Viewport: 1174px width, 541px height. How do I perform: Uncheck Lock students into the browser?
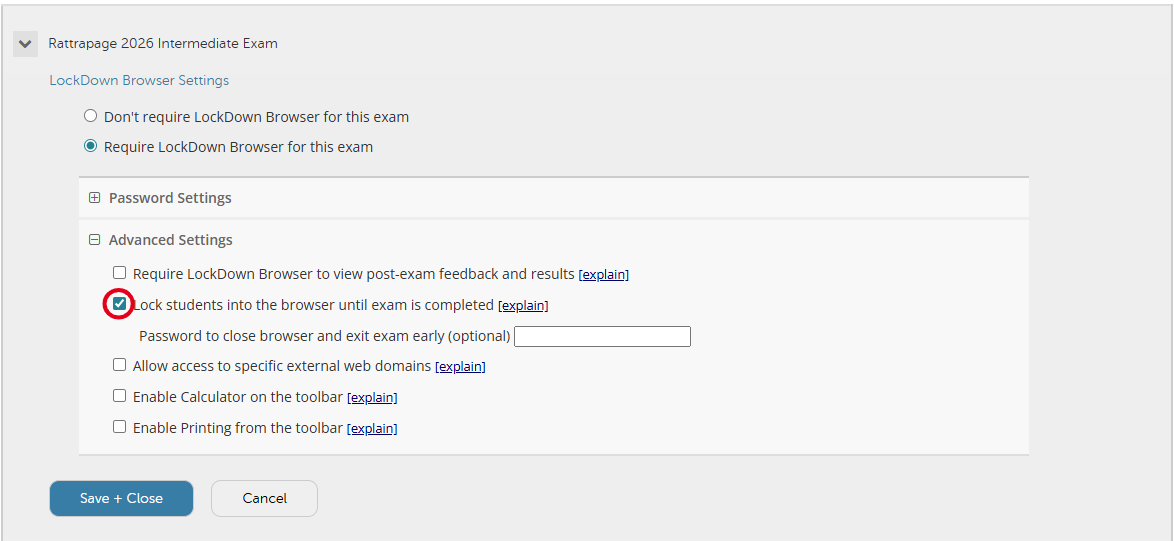tap(120, 303)
